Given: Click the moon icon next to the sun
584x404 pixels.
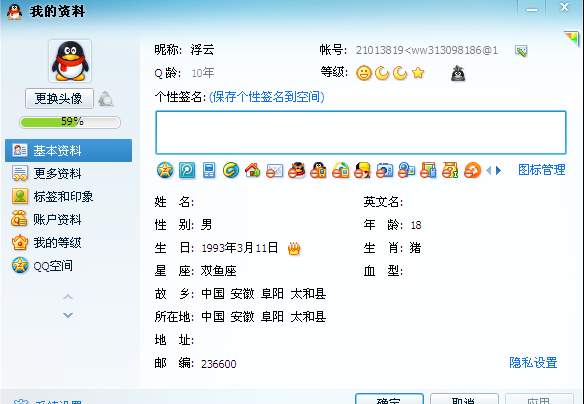Looking at the screenshot, I should click(382, 73).
